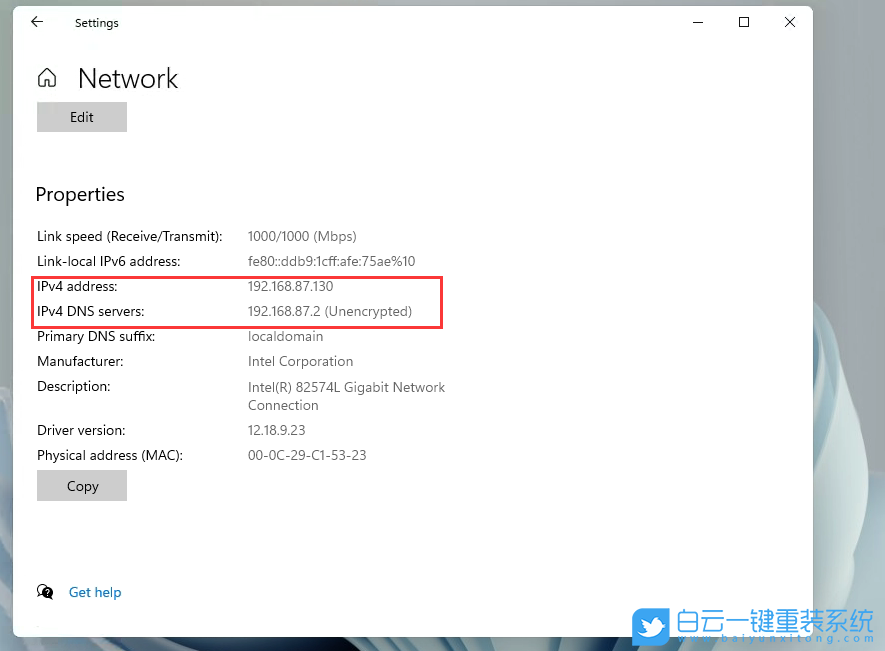Image resolution: width=885 pixels, height=651 pixels.
Task: Select the Properties section heading
Action: [80, 194]
